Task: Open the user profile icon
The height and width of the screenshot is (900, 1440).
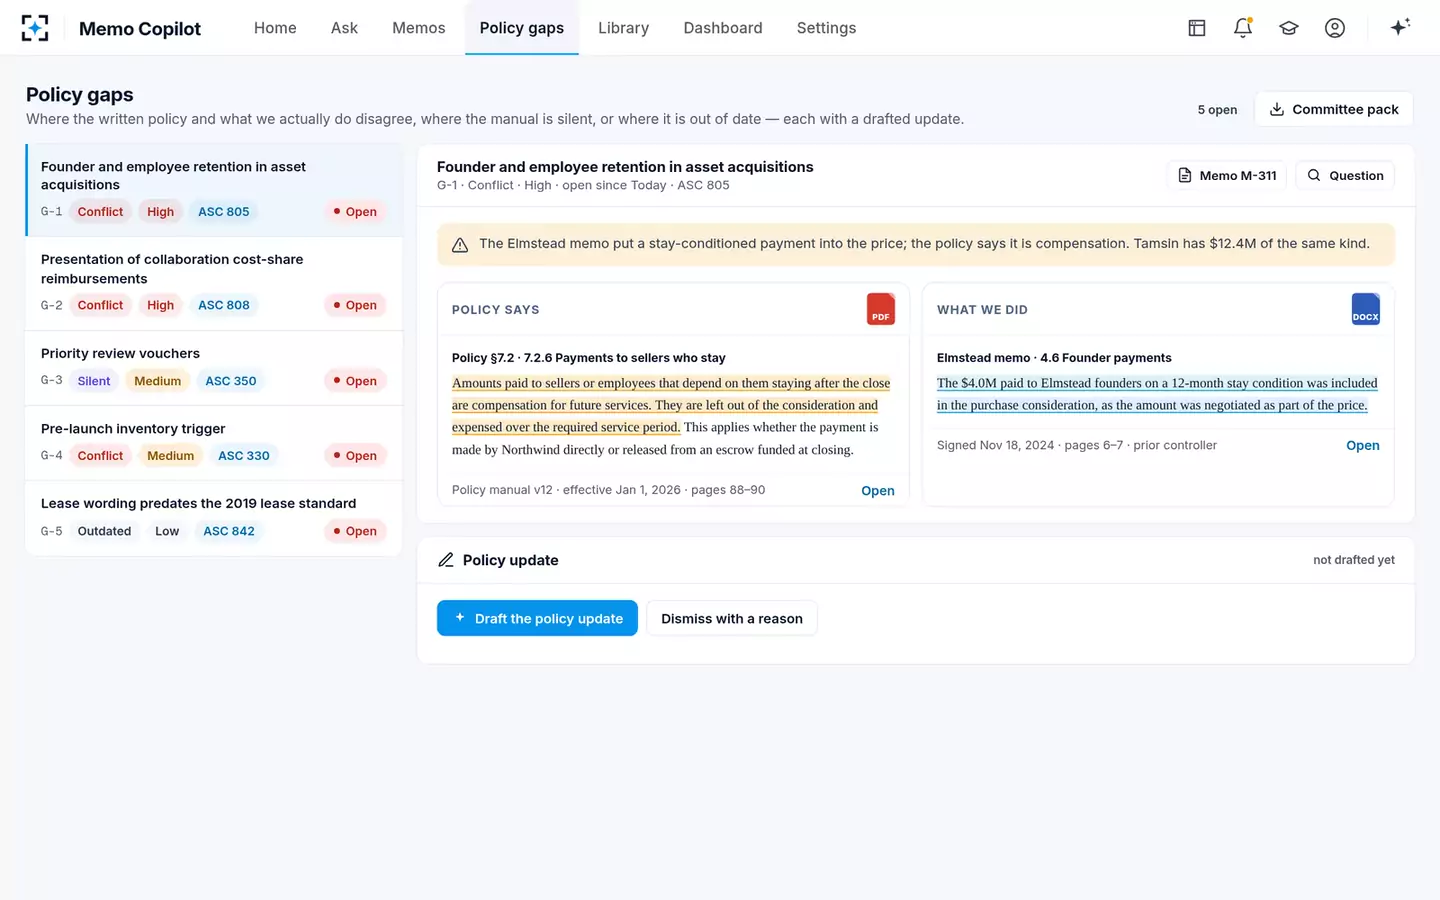Action: (1335, 28)
